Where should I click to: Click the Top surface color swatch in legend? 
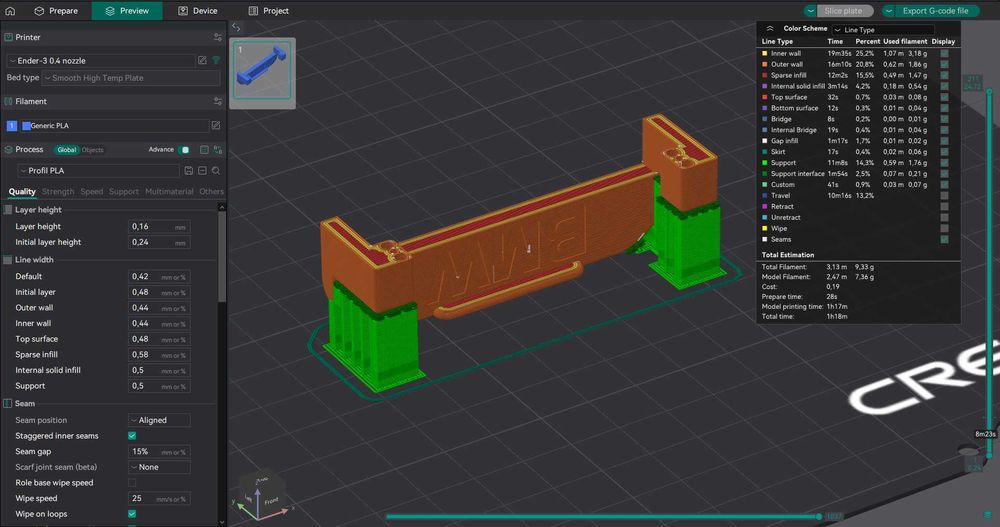[x=765, y=97]
